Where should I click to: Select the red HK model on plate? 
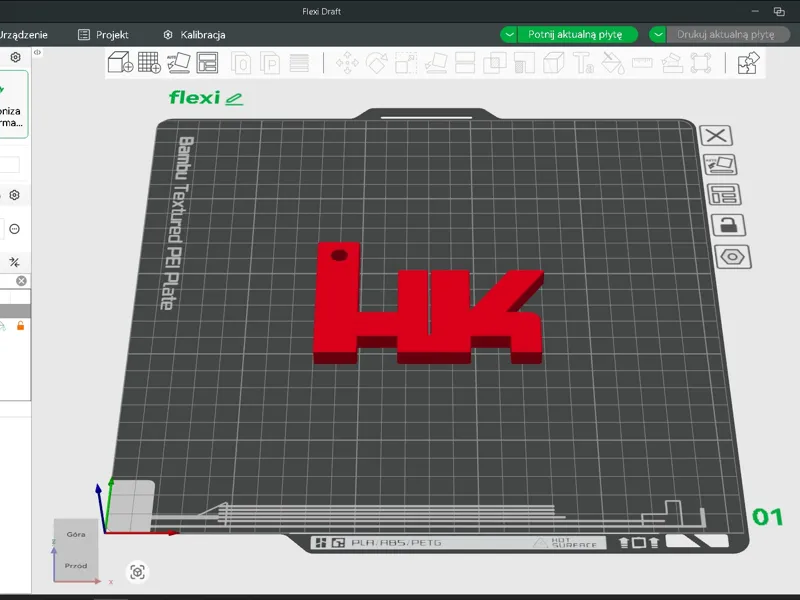click(x=428, y=316)
